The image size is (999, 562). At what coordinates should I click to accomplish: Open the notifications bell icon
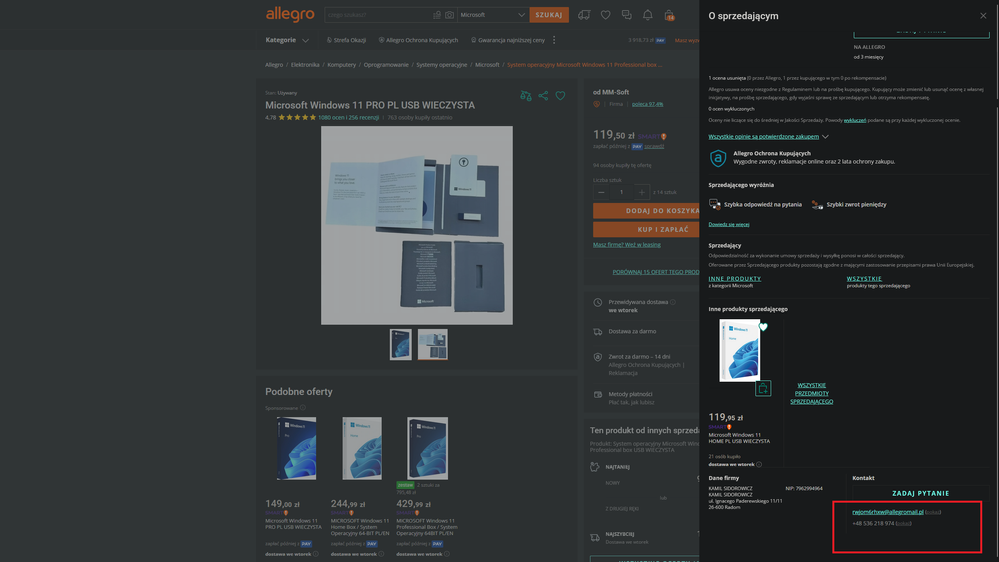647,15
